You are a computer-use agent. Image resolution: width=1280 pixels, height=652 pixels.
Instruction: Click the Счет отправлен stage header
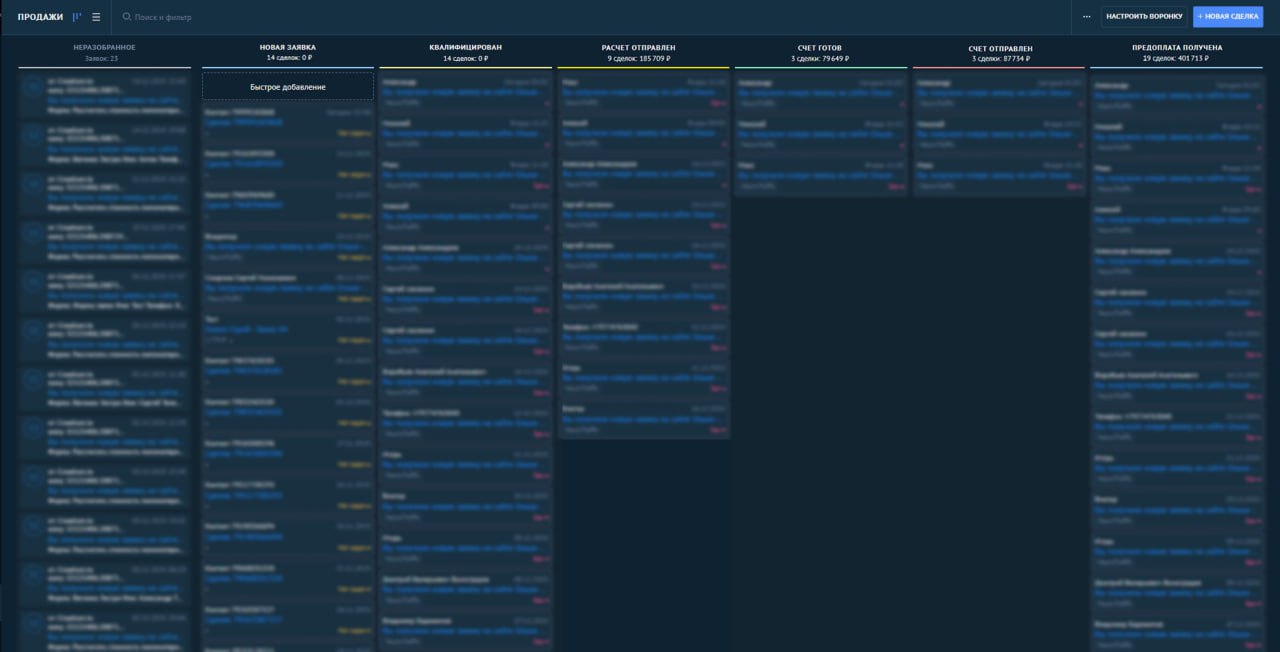click(1000, 48)
